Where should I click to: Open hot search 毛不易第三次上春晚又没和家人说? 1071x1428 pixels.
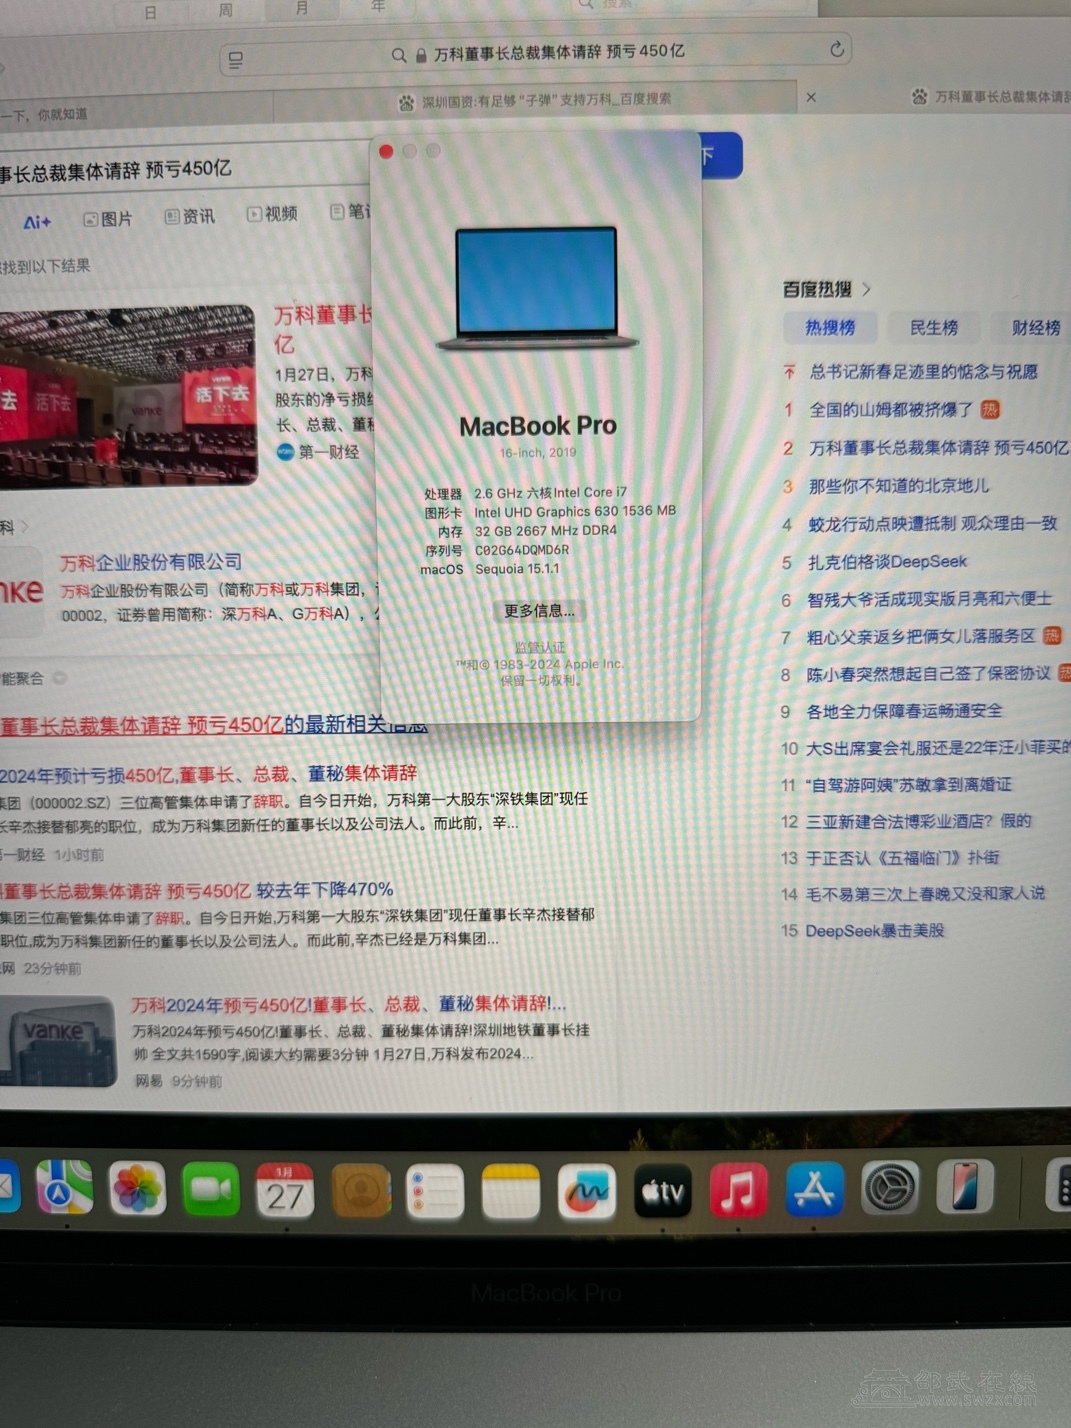925,893
